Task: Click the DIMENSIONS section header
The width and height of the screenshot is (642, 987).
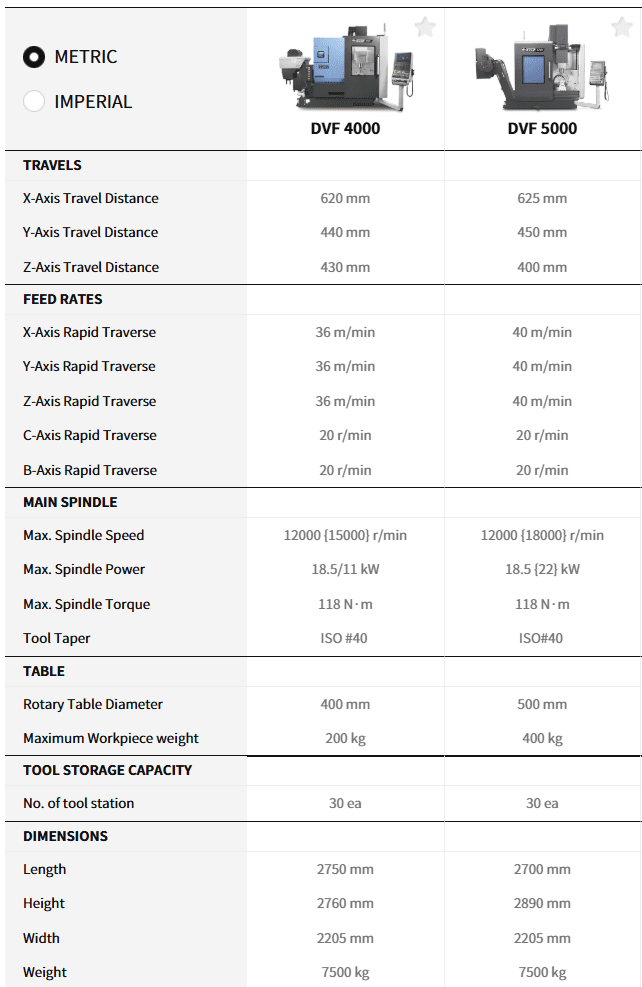Action: [x=65, y=836]
